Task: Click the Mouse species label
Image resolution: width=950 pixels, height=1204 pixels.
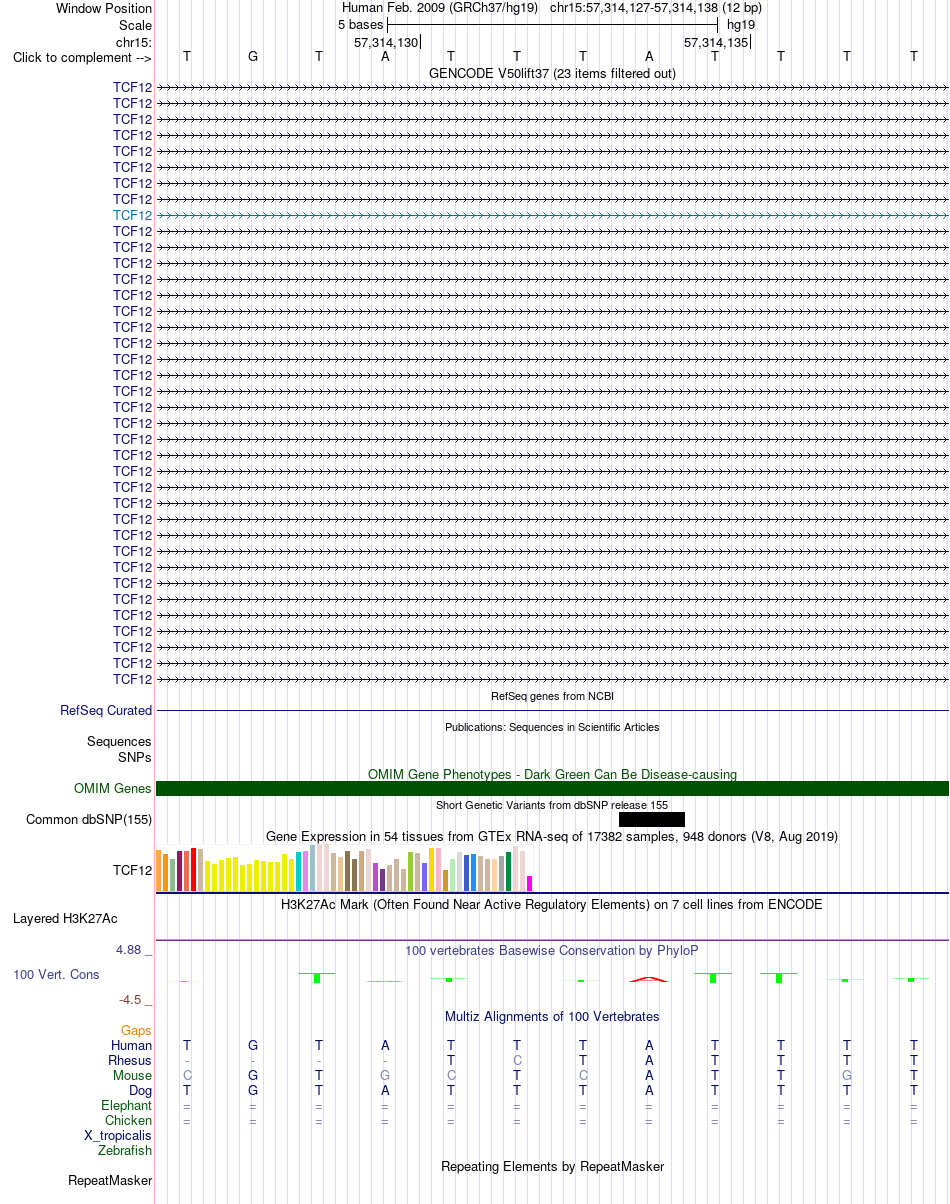Action: (133, 1075)
